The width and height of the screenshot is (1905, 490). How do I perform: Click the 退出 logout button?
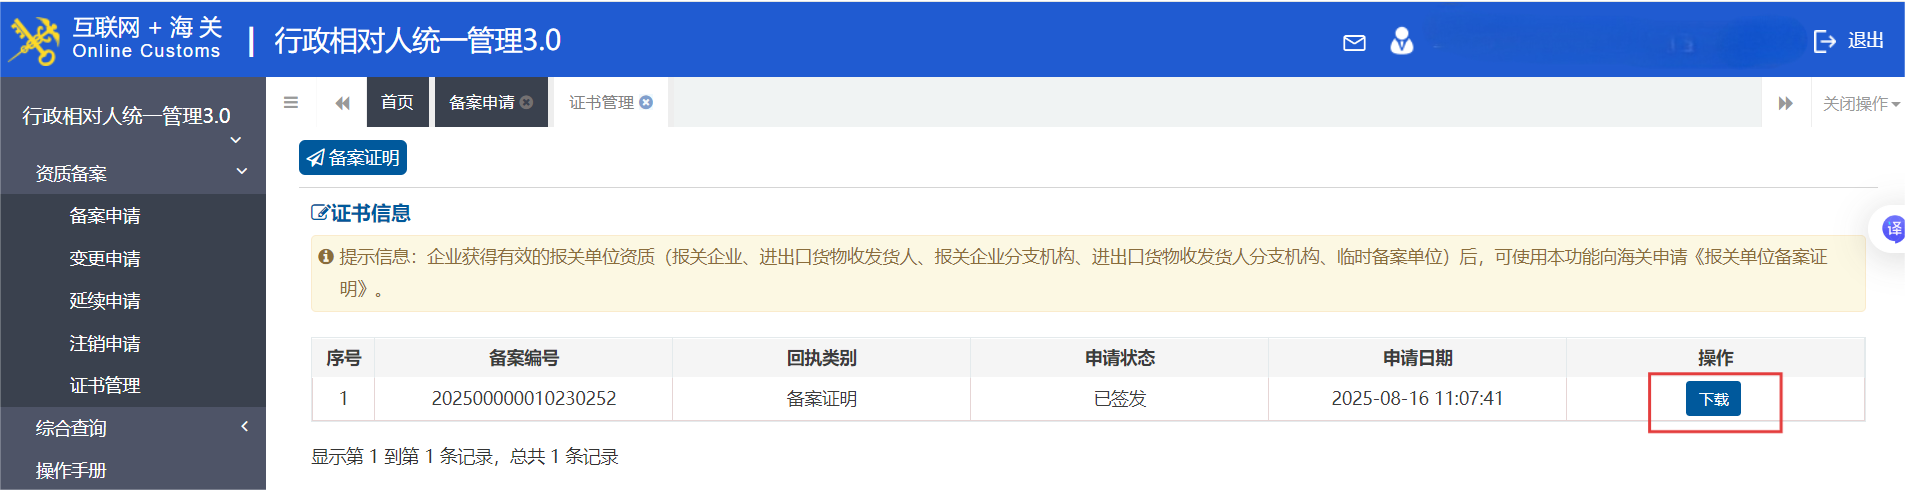tap(1848, 41)
